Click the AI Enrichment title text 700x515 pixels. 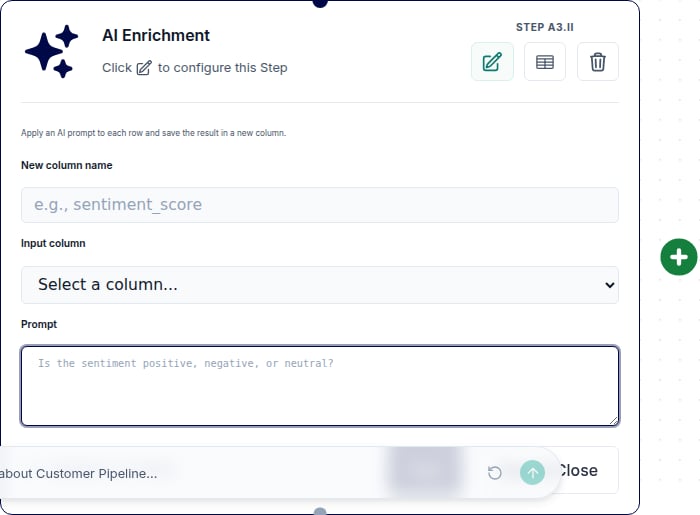coord(156,35)
